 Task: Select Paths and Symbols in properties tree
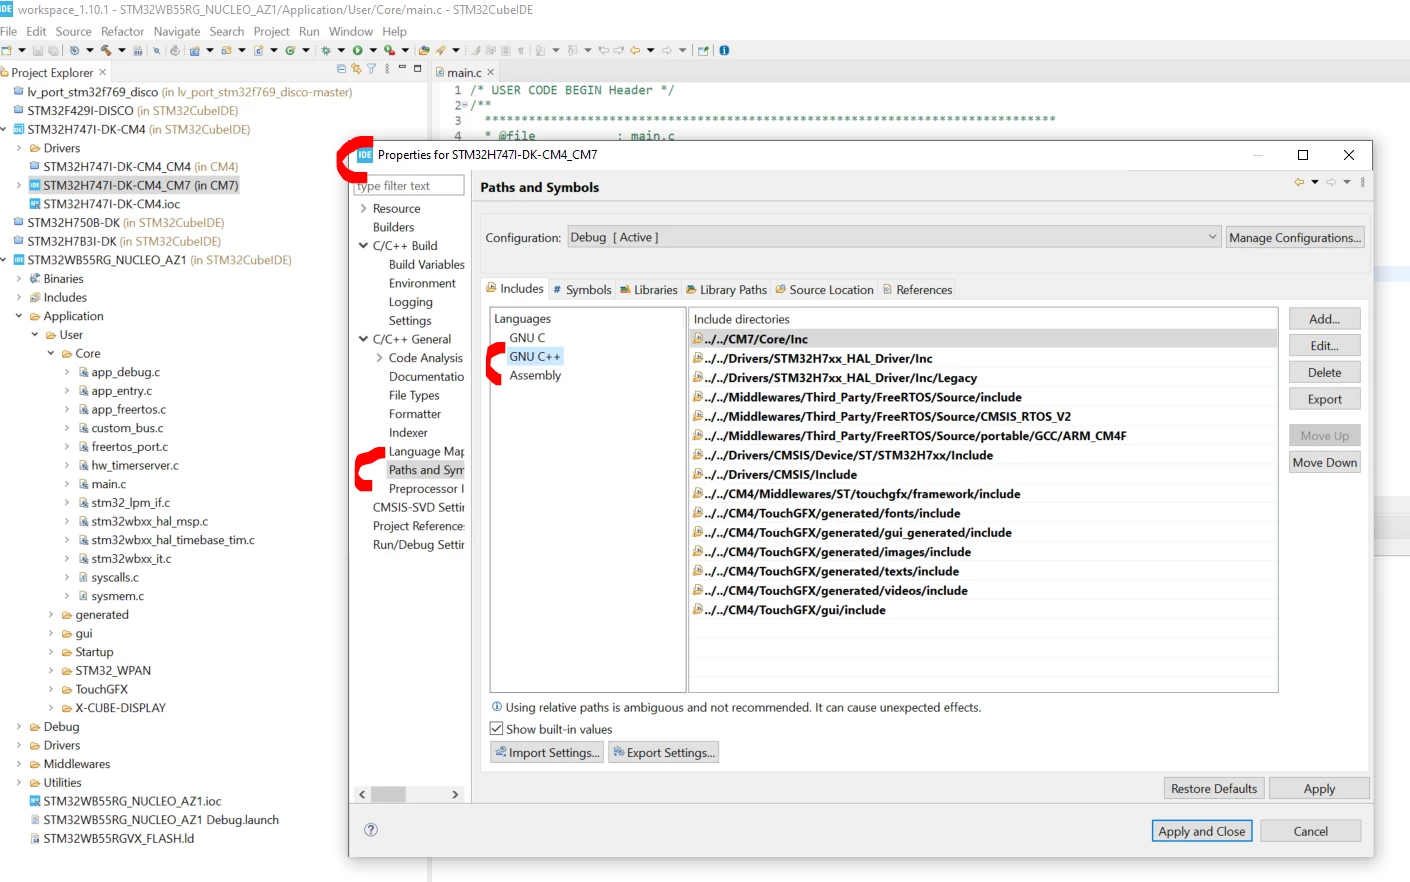pyautogui.click(x=426, y=470)
